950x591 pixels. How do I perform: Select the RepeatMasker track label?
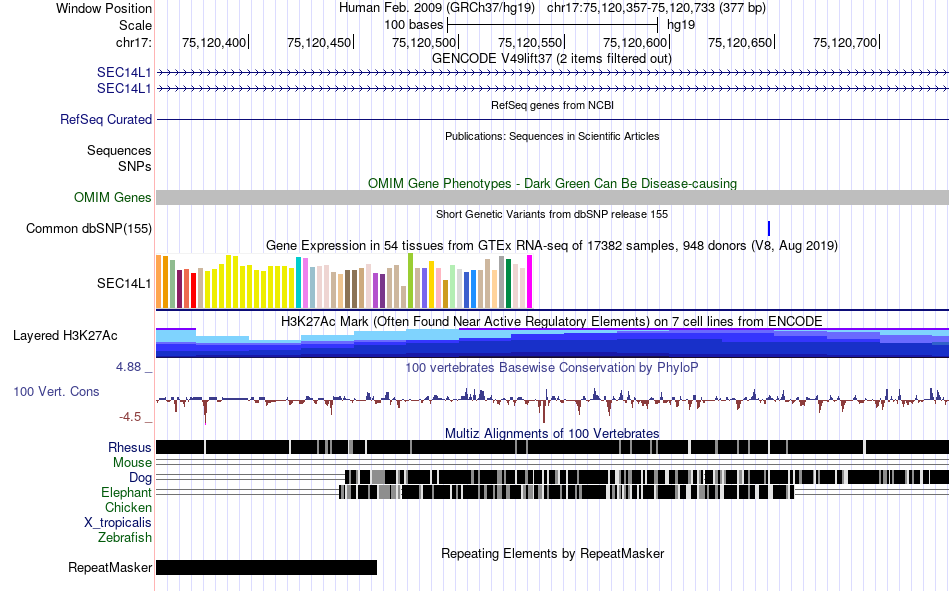(x=110, y=567)
